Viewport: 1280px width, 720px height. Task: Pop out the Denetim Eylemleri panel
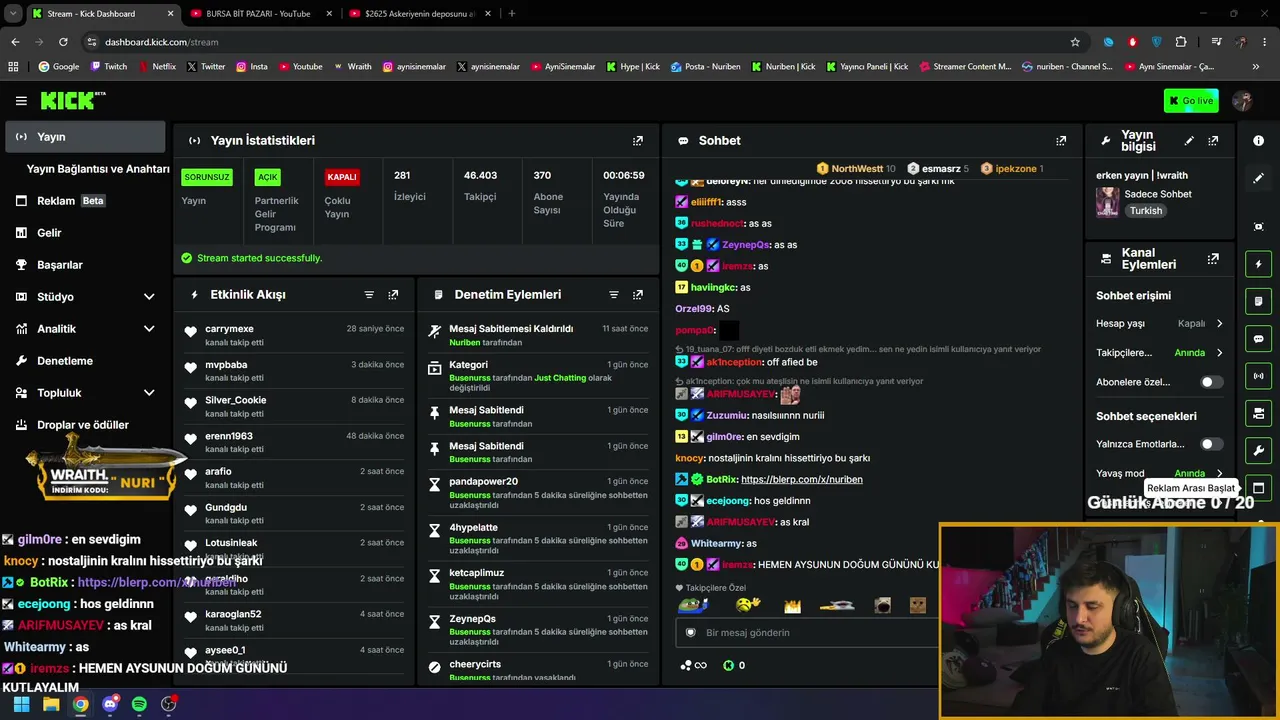[638, 295]
